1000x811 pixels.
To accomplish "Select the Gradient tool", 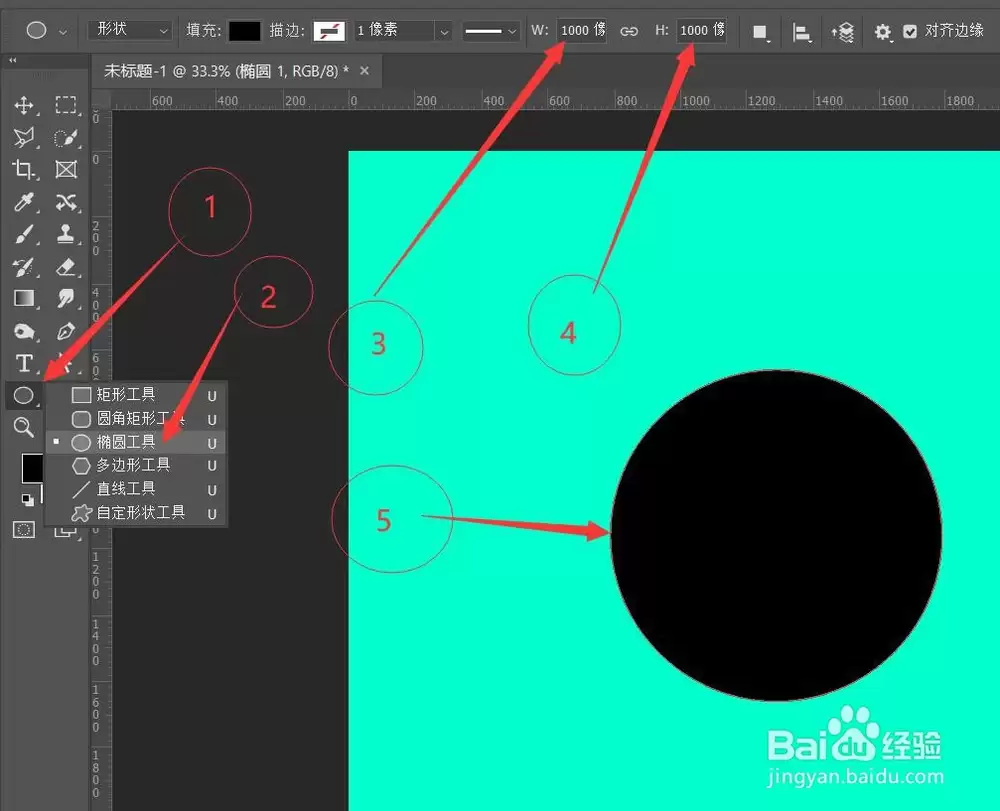I will pyautogui.click(x=24, y=298).
